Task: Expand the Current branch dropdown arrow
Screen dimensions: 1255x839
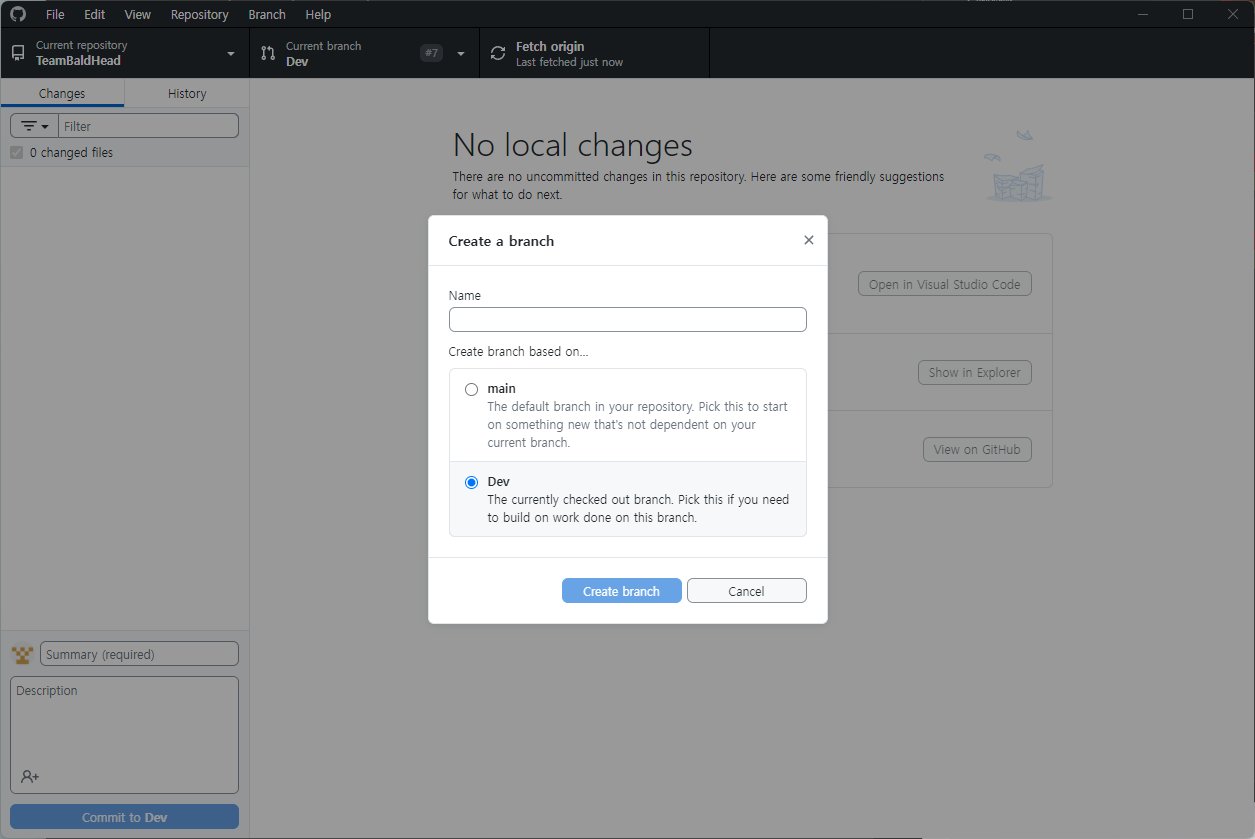Action: [x=461, y=54]
